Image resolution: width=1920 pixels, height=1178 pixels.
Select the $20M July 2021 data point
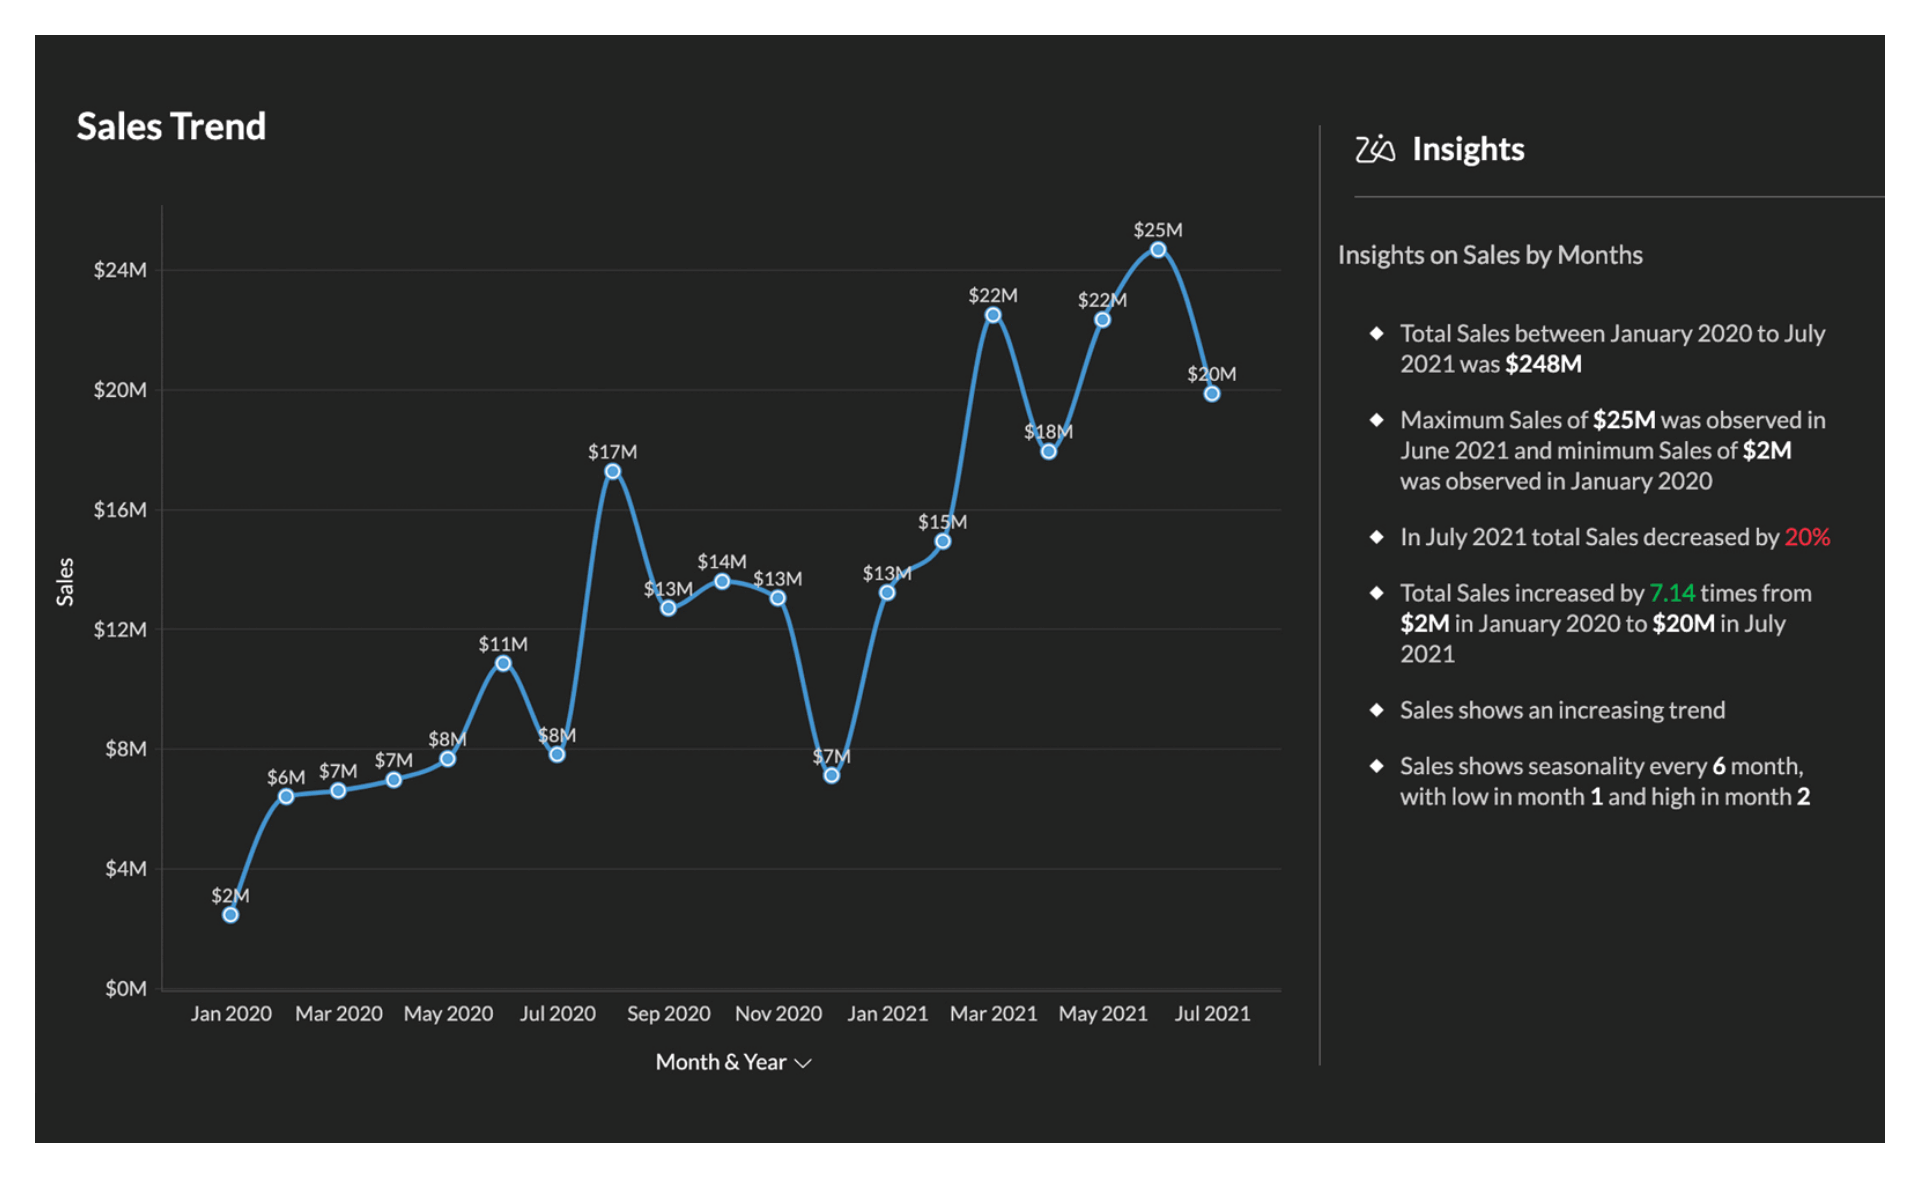[x=1212, y=394]
